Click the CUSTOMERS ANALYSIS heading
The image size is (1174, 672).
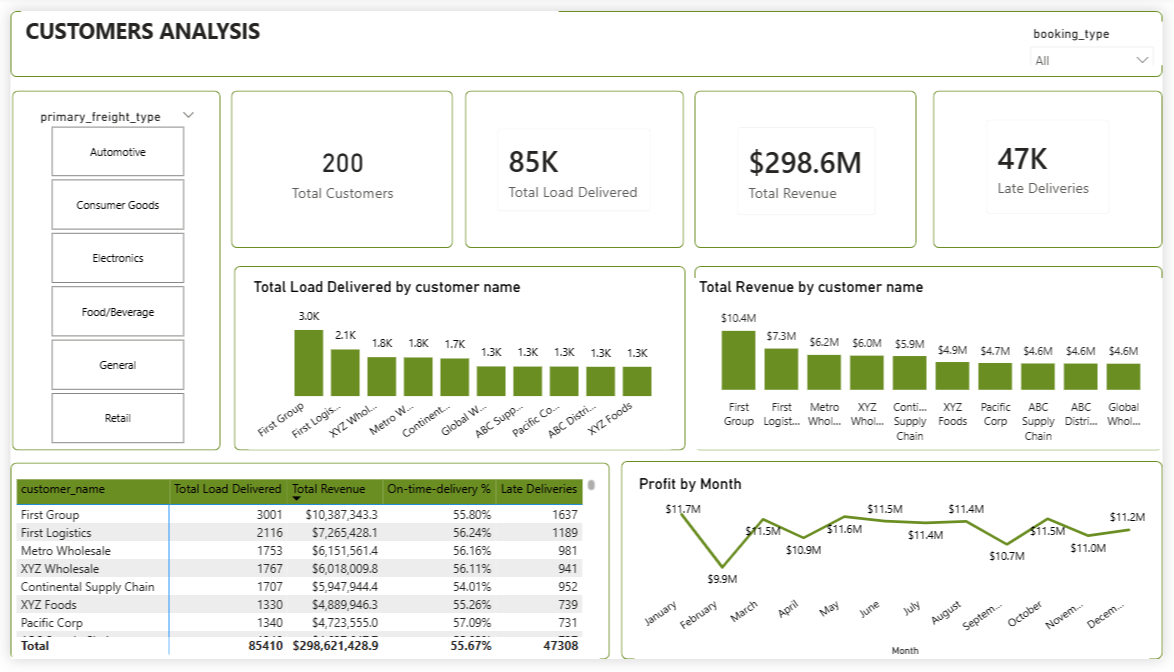142,31
